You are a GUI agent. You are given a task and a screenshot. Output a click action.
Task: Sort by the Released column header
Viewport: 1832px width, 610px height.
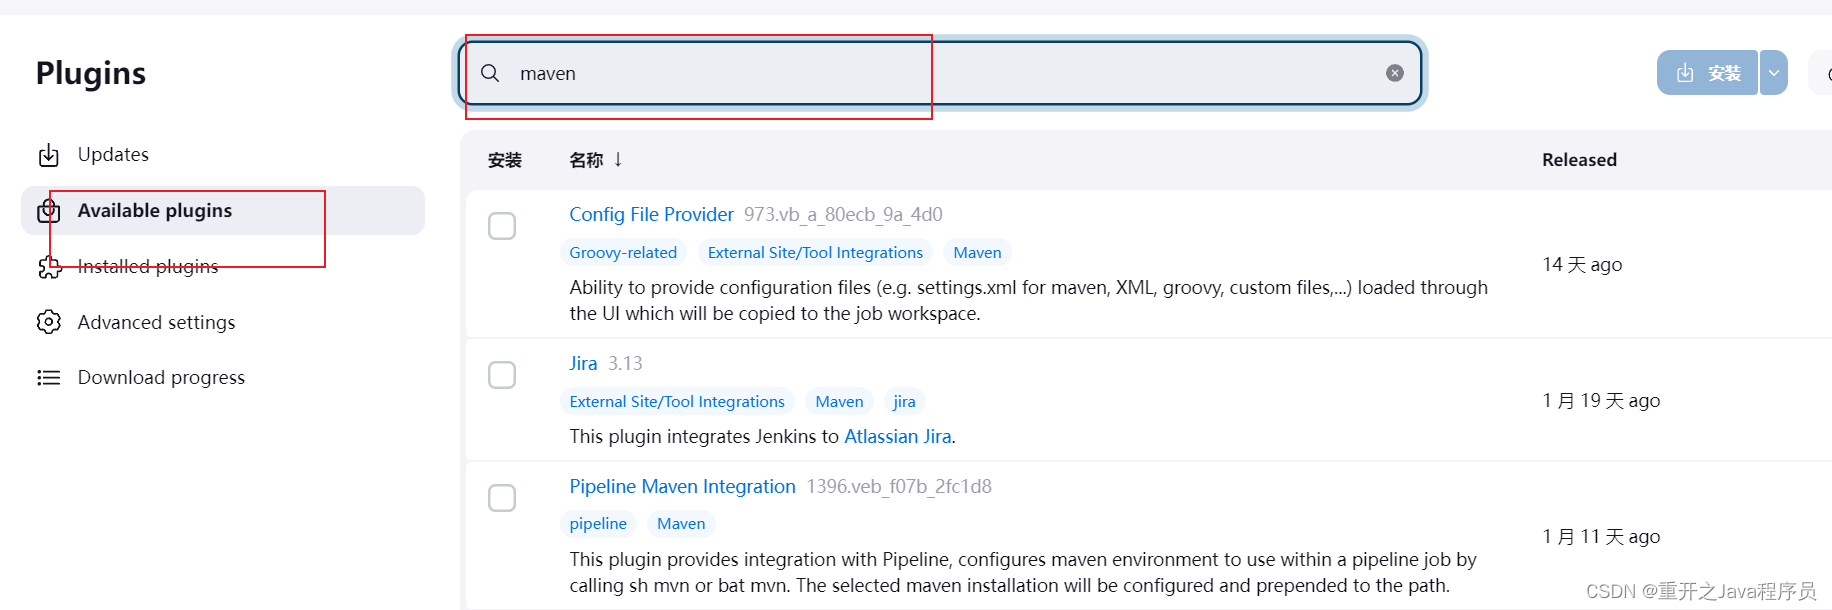[1579, 160]
